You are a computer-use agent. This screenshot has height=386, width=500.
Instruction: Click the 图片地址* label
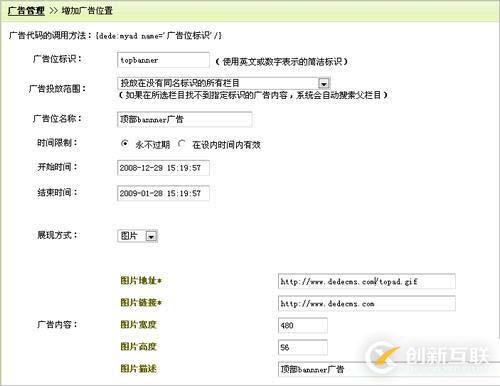[141, 281]
